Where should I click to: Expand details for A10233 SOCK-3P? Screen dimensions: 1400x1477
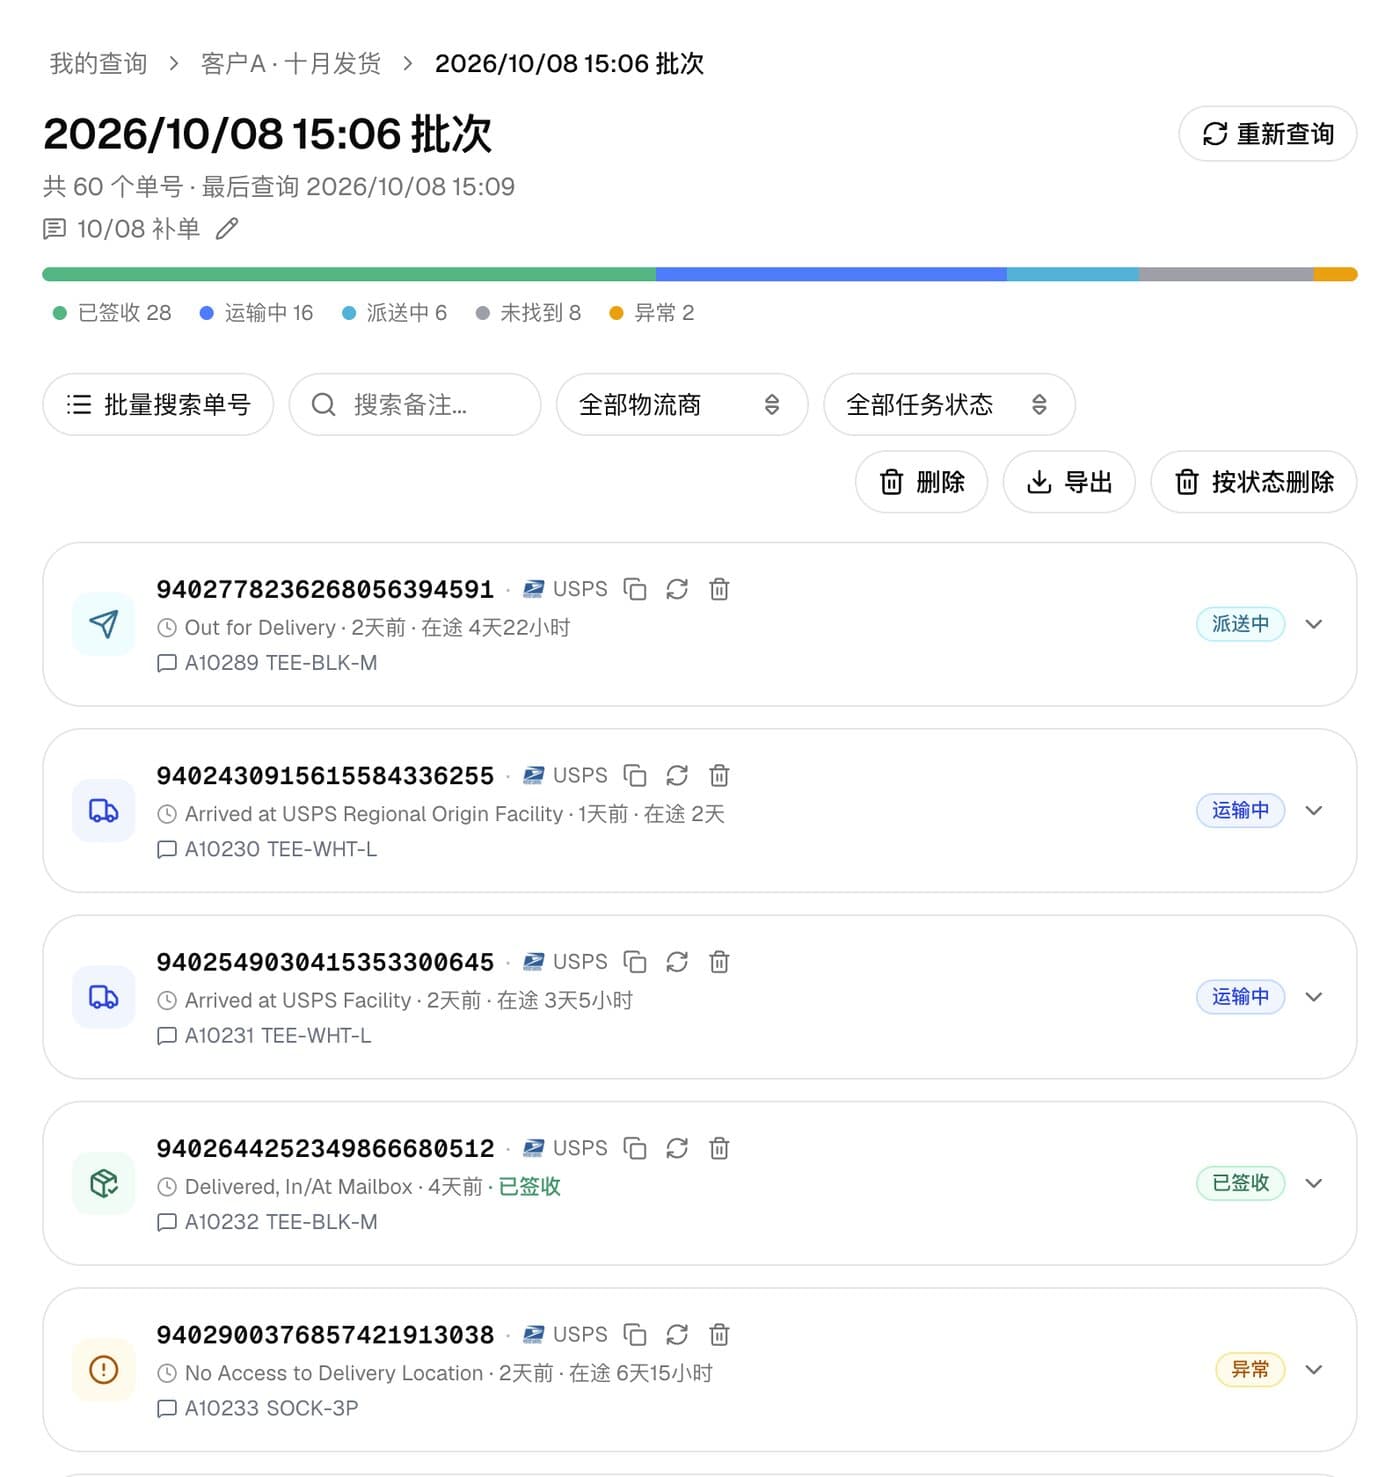point(1314,1369)
